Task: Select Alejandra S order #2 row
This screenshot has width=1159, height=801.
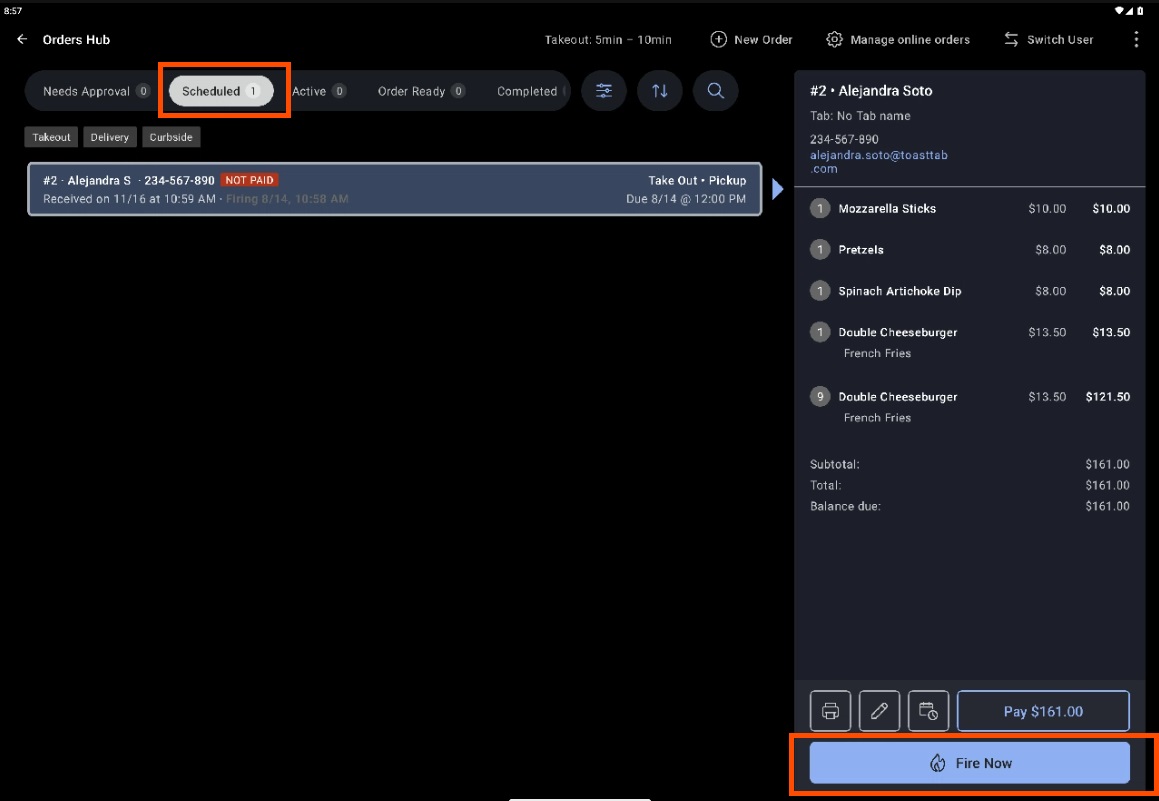Action: [x=394, y=189]
